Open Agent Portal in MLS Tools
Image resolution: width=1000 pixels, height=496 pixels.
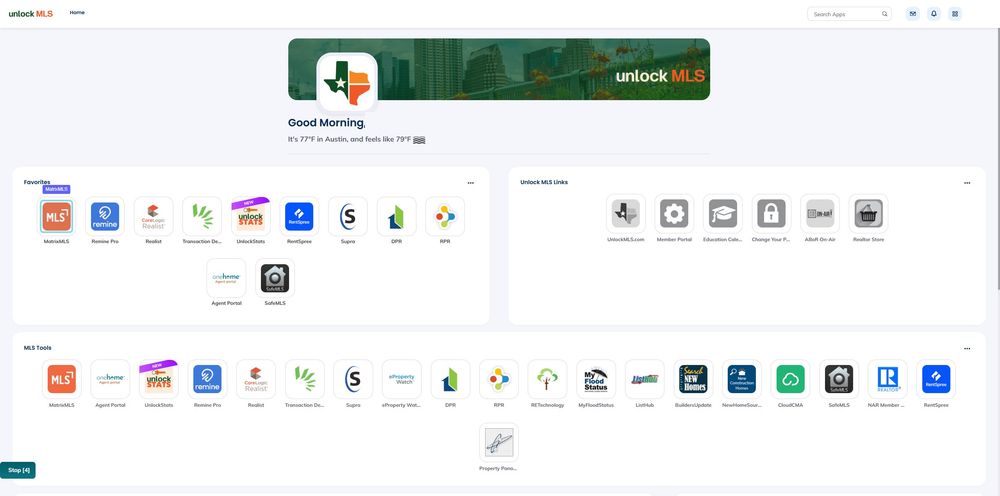(x=110, y=379)
